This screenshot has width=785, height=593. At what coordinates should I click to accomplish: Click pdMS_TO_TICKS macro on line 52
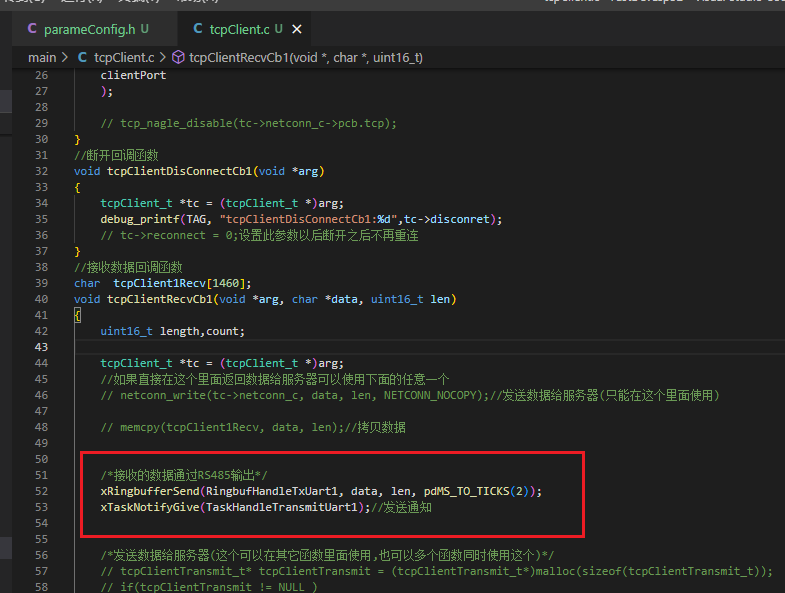click(467, 491)
